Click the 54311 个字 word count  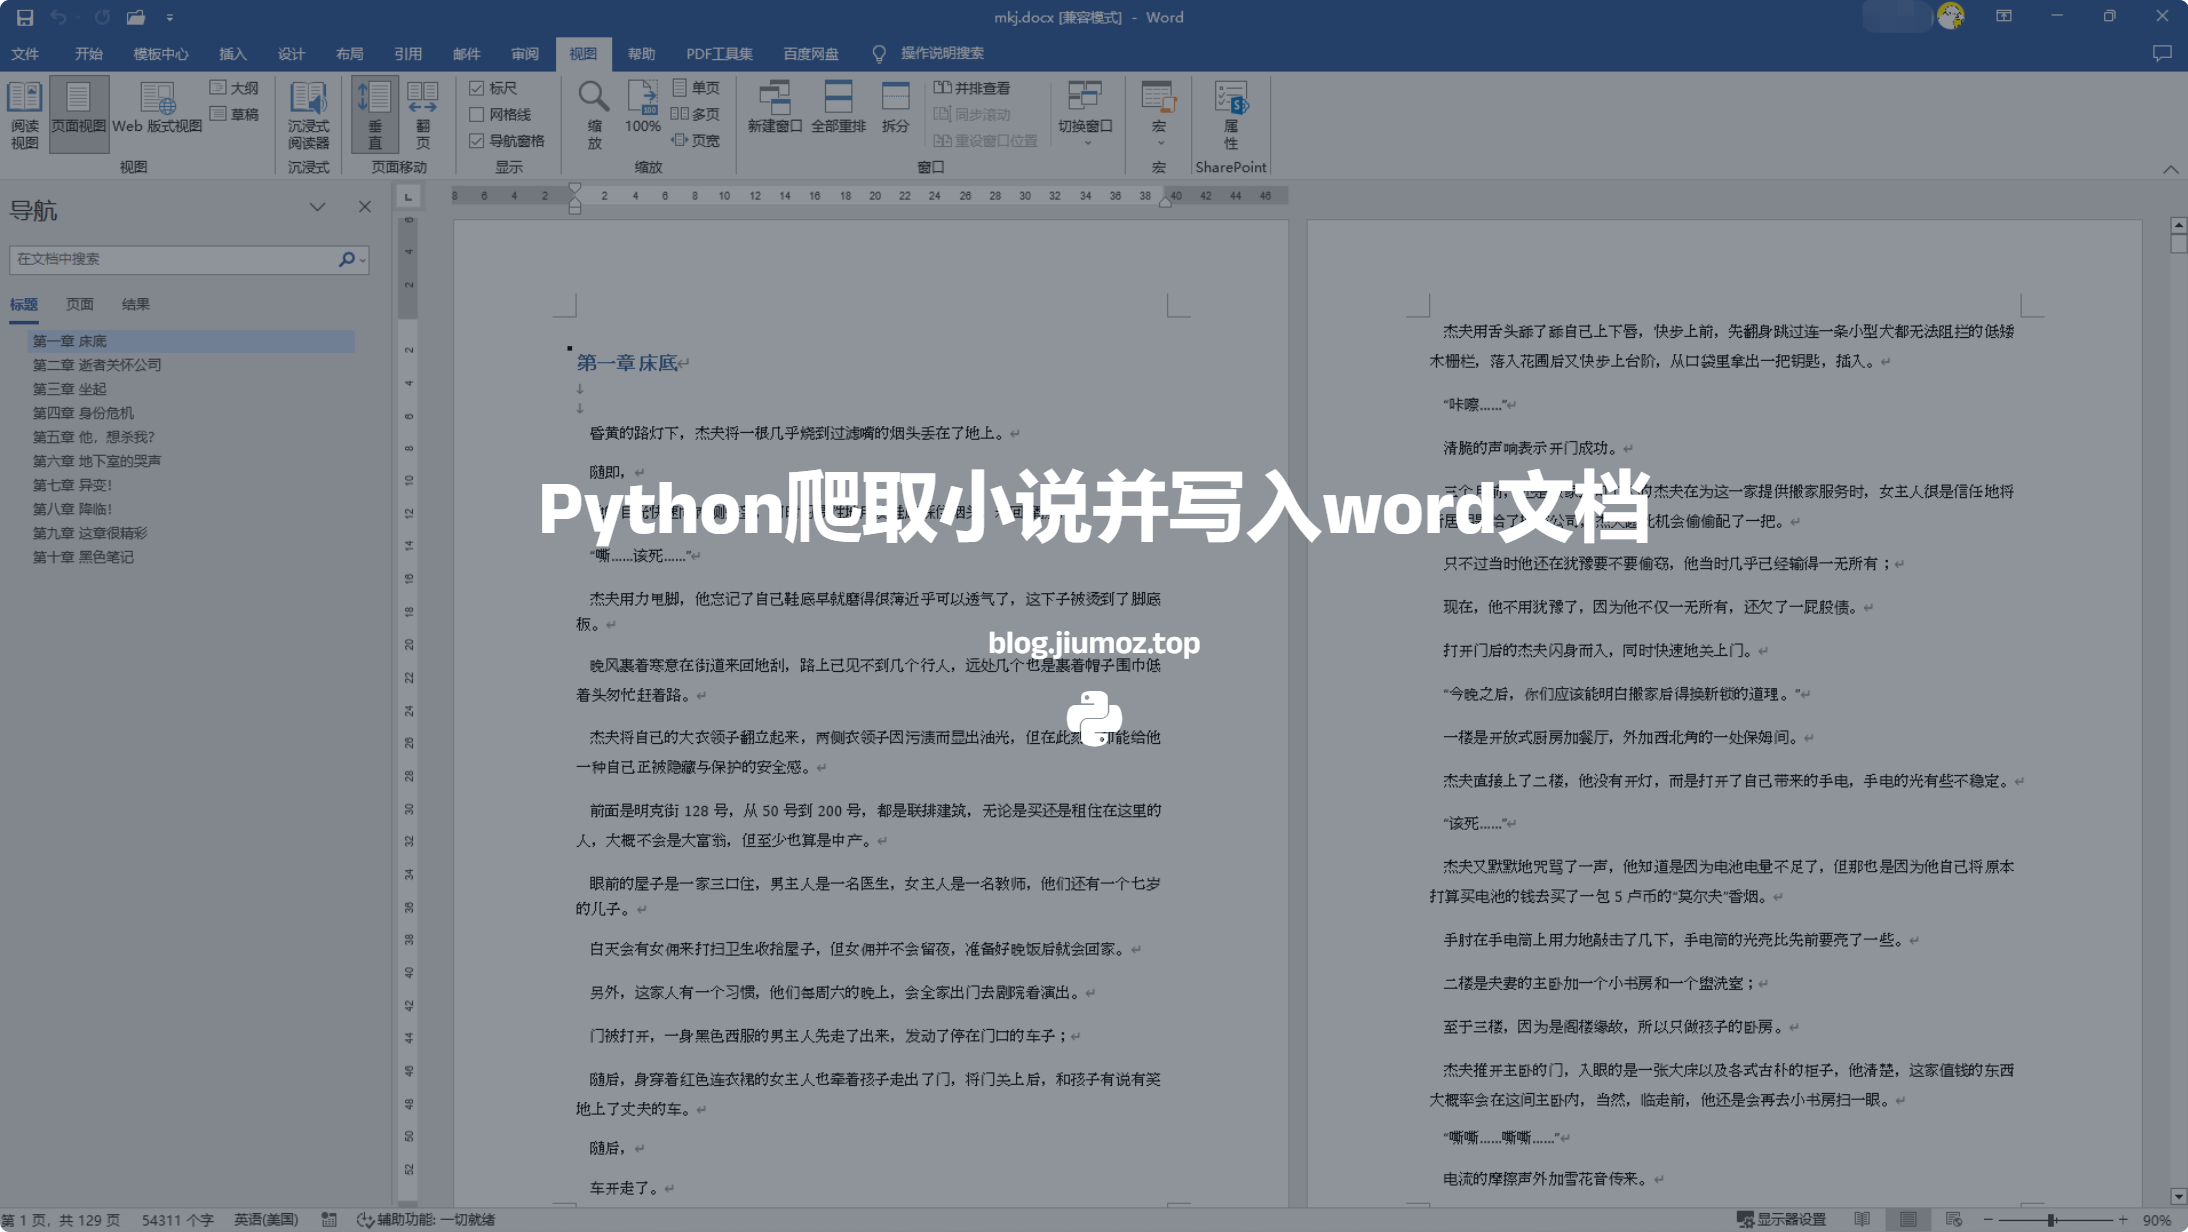click(x=177, y=1220)
